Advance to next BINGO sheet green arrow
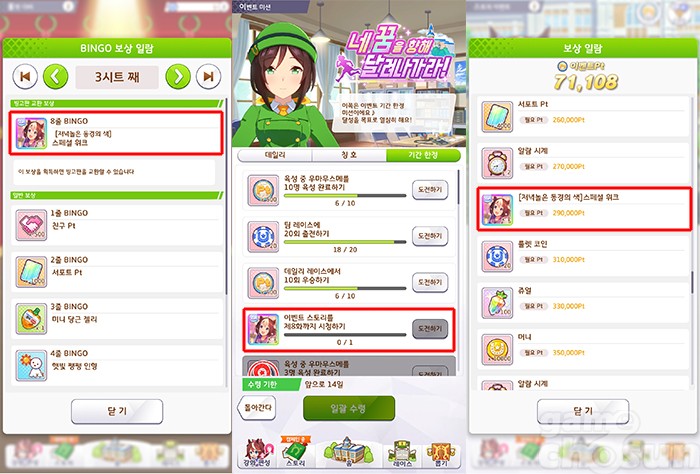This screenshot has height=474, width=700. point(178,77)
